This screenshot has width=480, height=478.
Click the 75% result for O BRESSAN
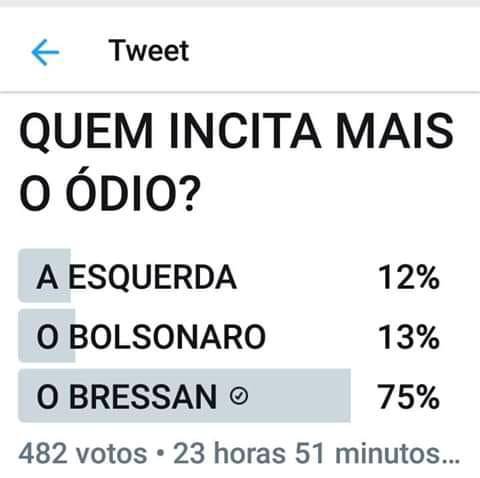408,397
